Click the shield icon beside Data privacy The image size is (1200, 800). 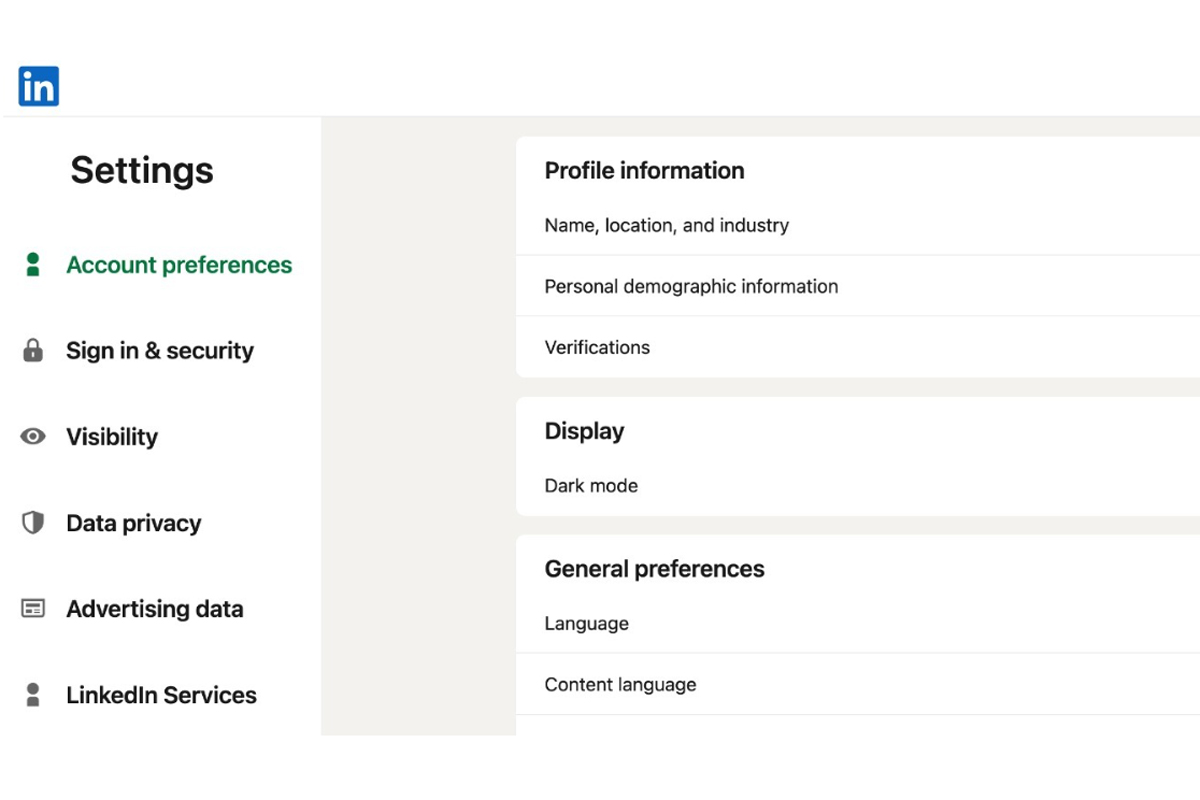[33, 523]
